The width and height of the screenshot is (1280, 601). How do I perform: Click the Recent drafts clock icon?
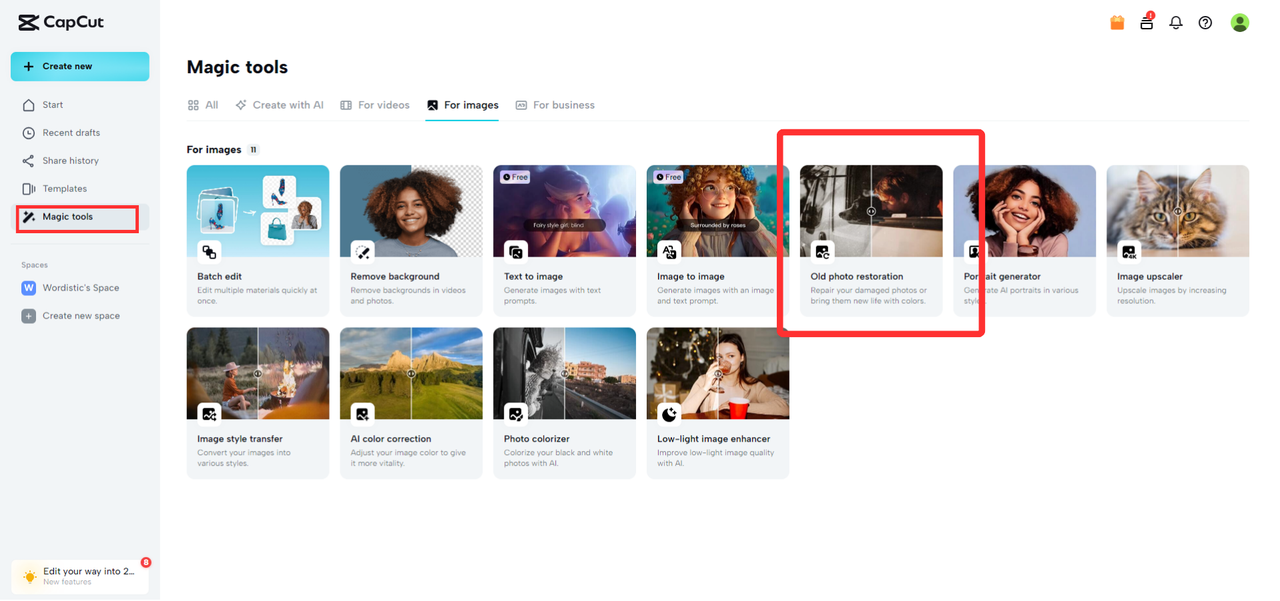(x=29, y=133)
